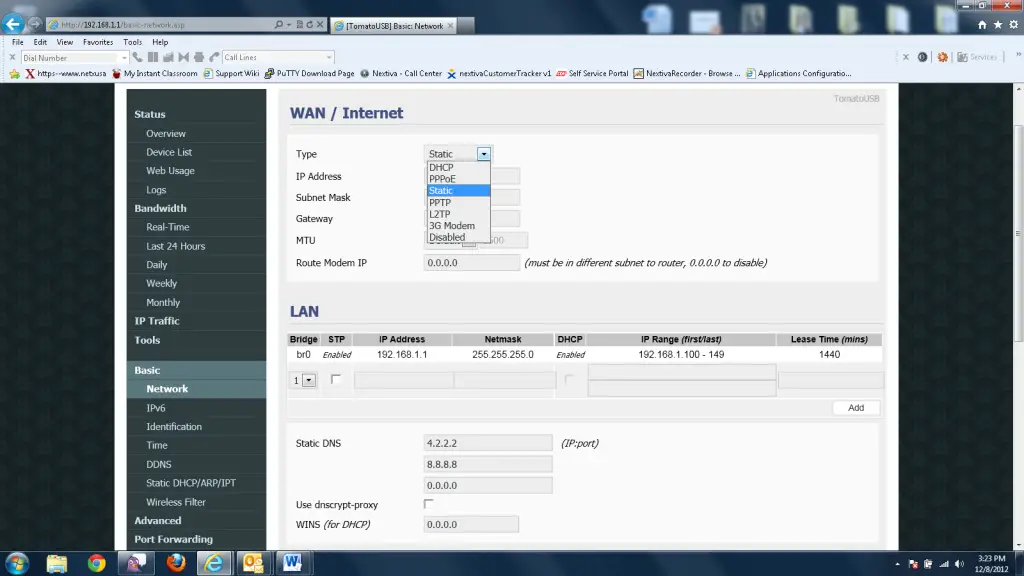Viewport: 1024px width, 576px height.
Task: Choose Static in the Type dropdown list
Action: [x=458, y=191]
